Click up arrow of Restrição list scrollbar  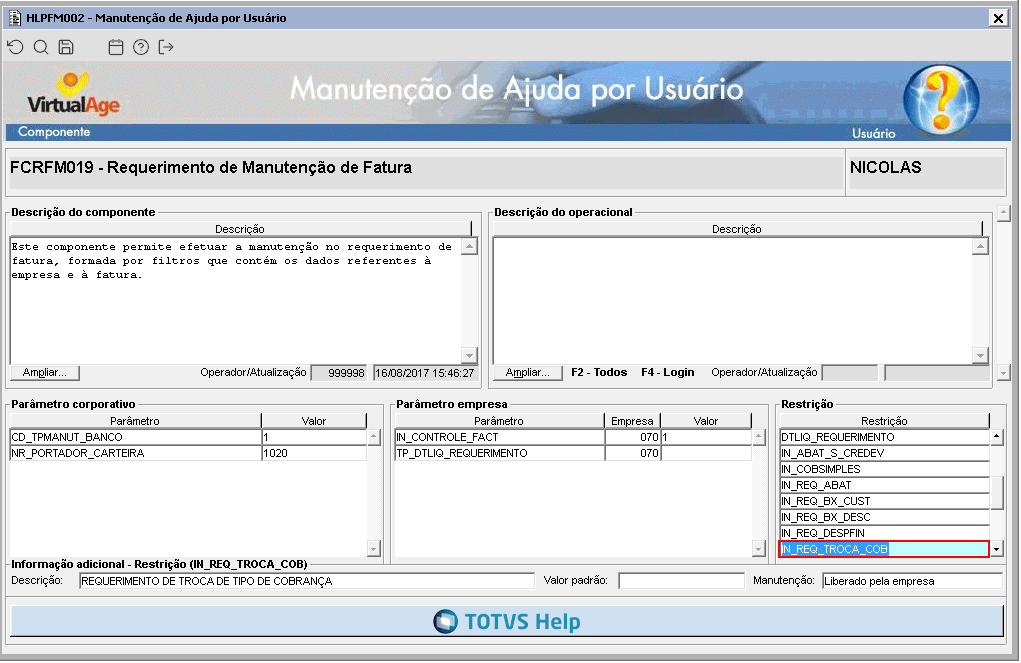tap(997, 437)
